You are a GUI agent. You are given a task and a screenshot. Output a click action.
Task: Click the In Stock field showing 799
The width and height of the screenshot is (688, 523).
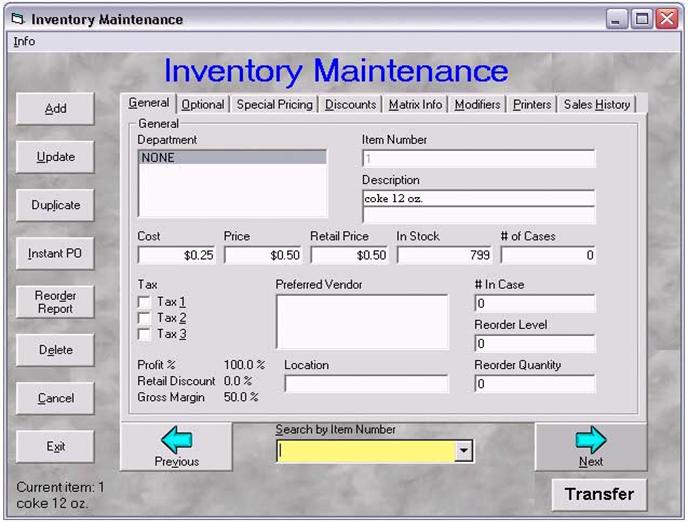[x=444, y=255]
